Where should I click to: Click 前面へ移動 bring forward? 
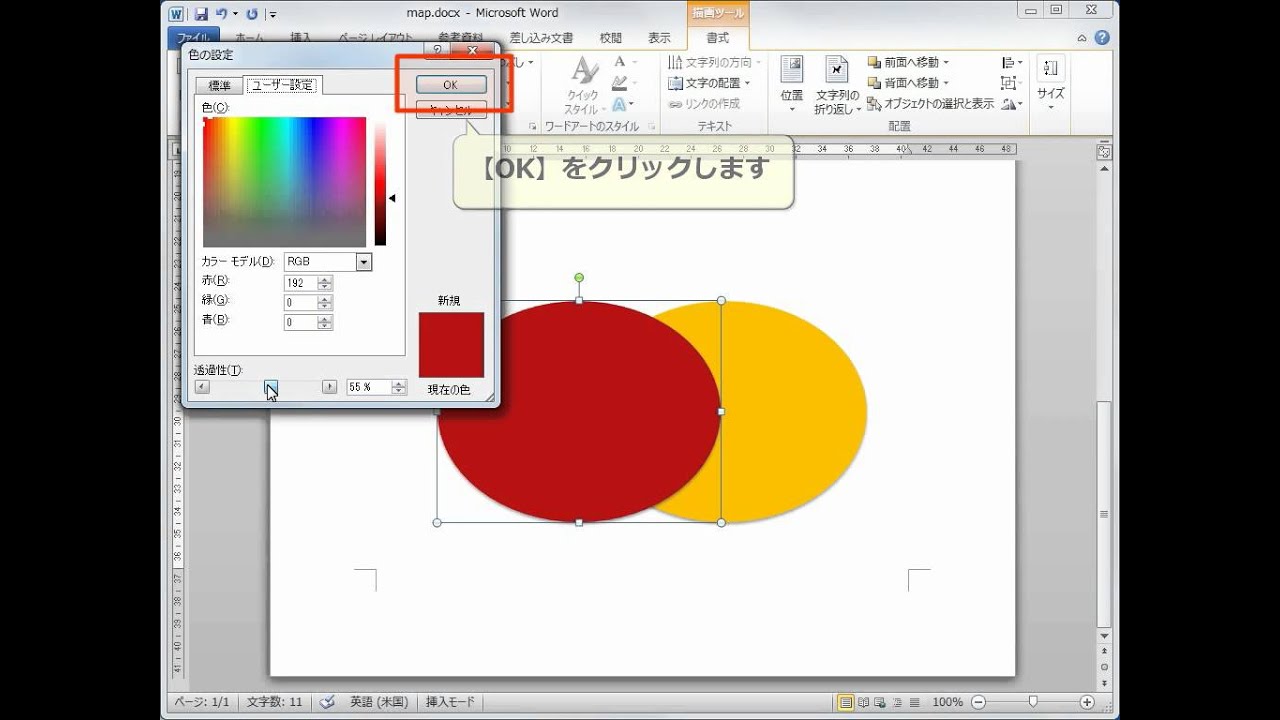[x=908, y=62]
